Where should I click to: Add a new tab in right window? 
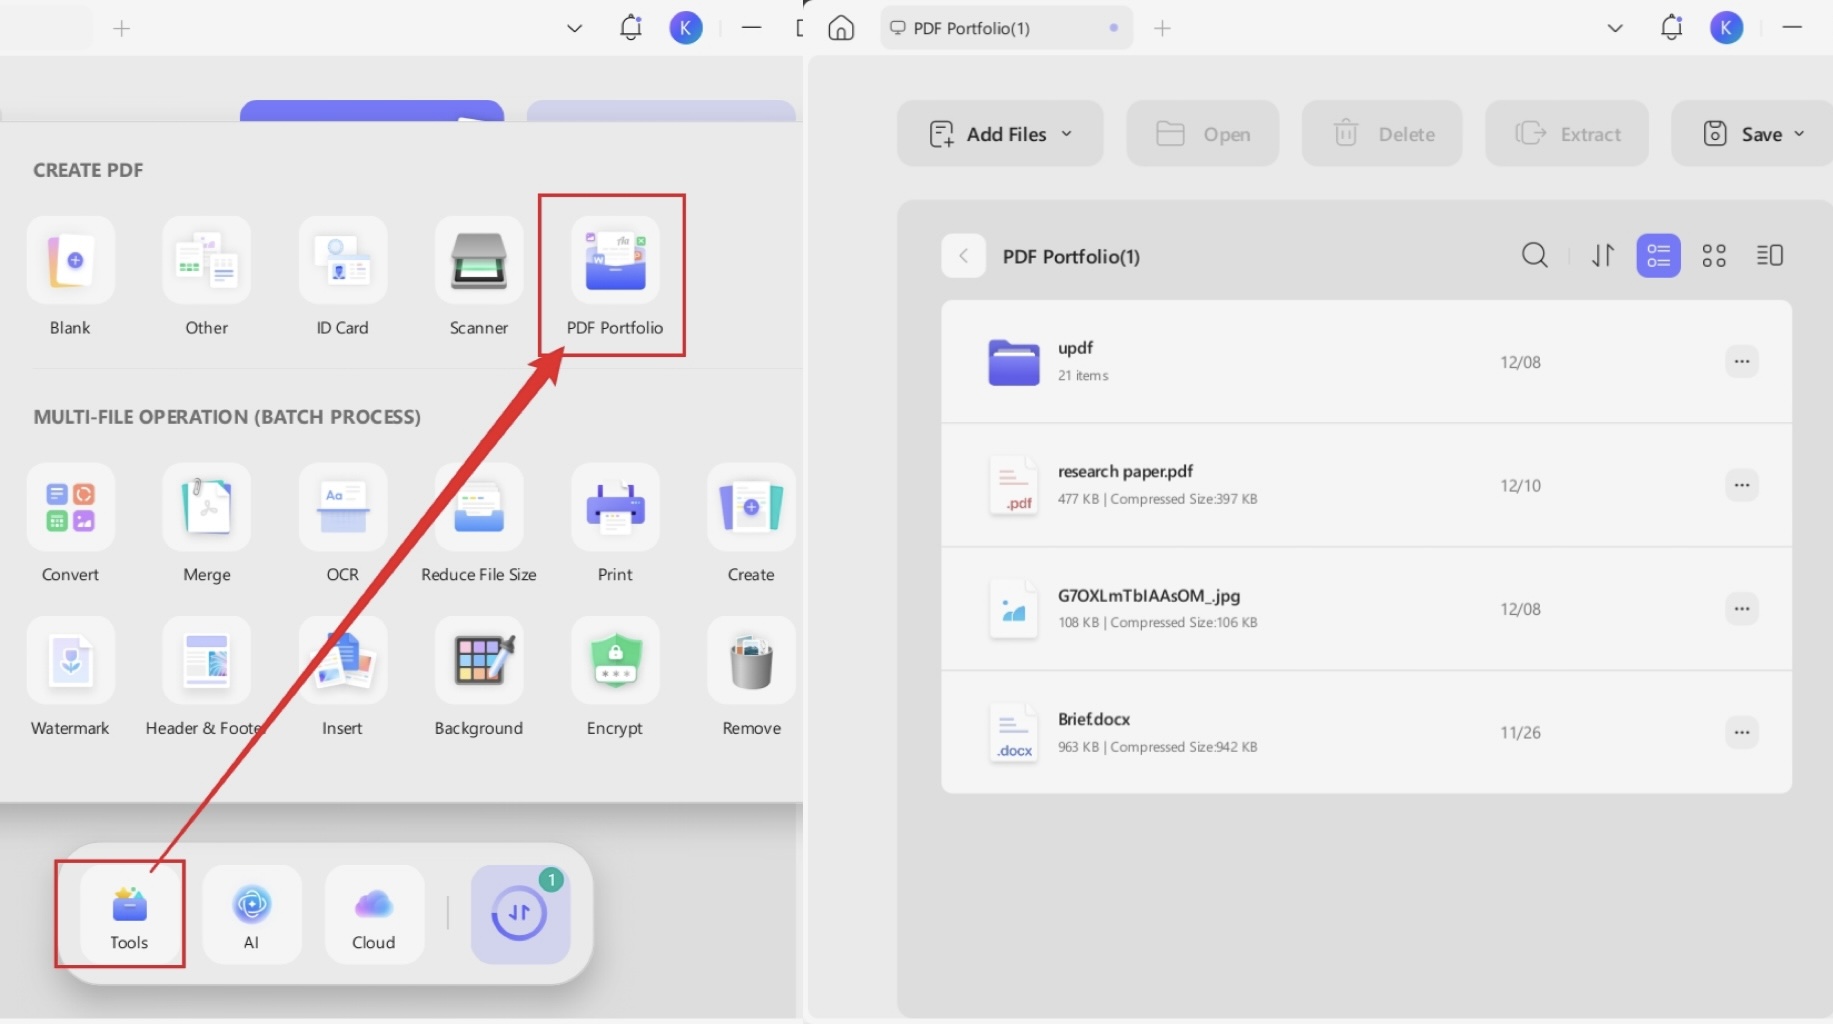click(x=1162, y=28)
